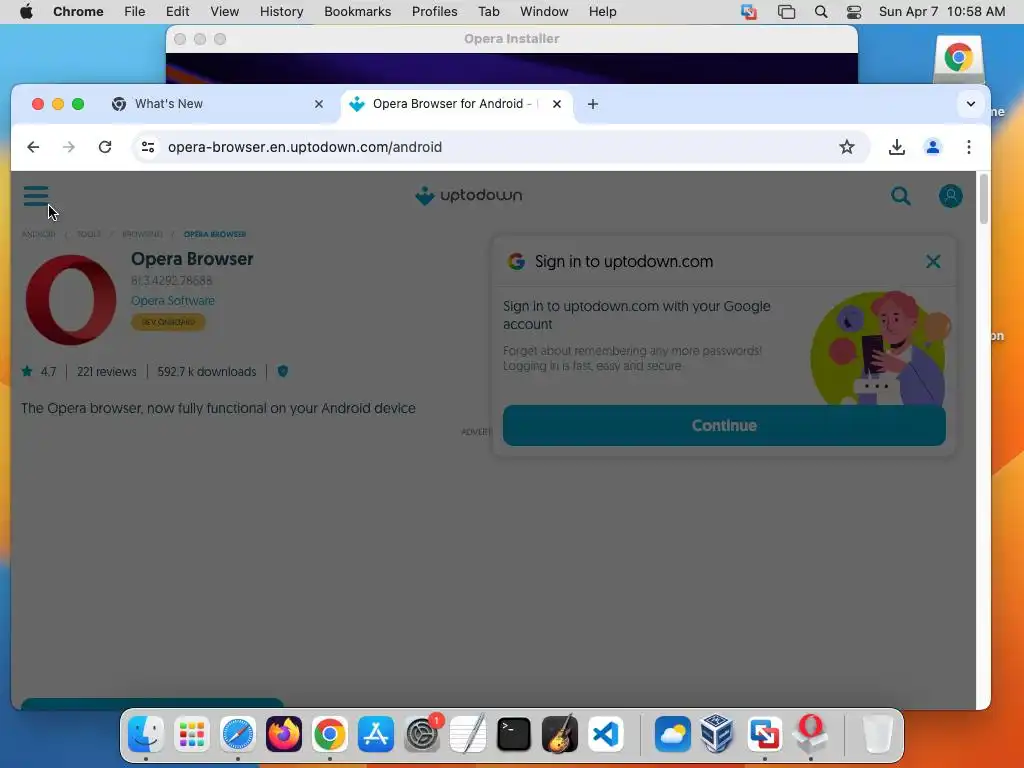Viewport: 1024px width, 768px height.
Task: Launch Firefox from the dock
Action: click(283, 734)
